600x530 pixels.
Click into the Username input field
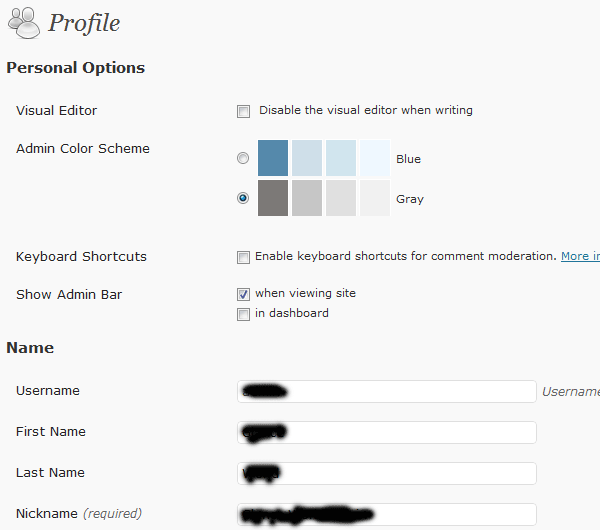tap(386, 391)
